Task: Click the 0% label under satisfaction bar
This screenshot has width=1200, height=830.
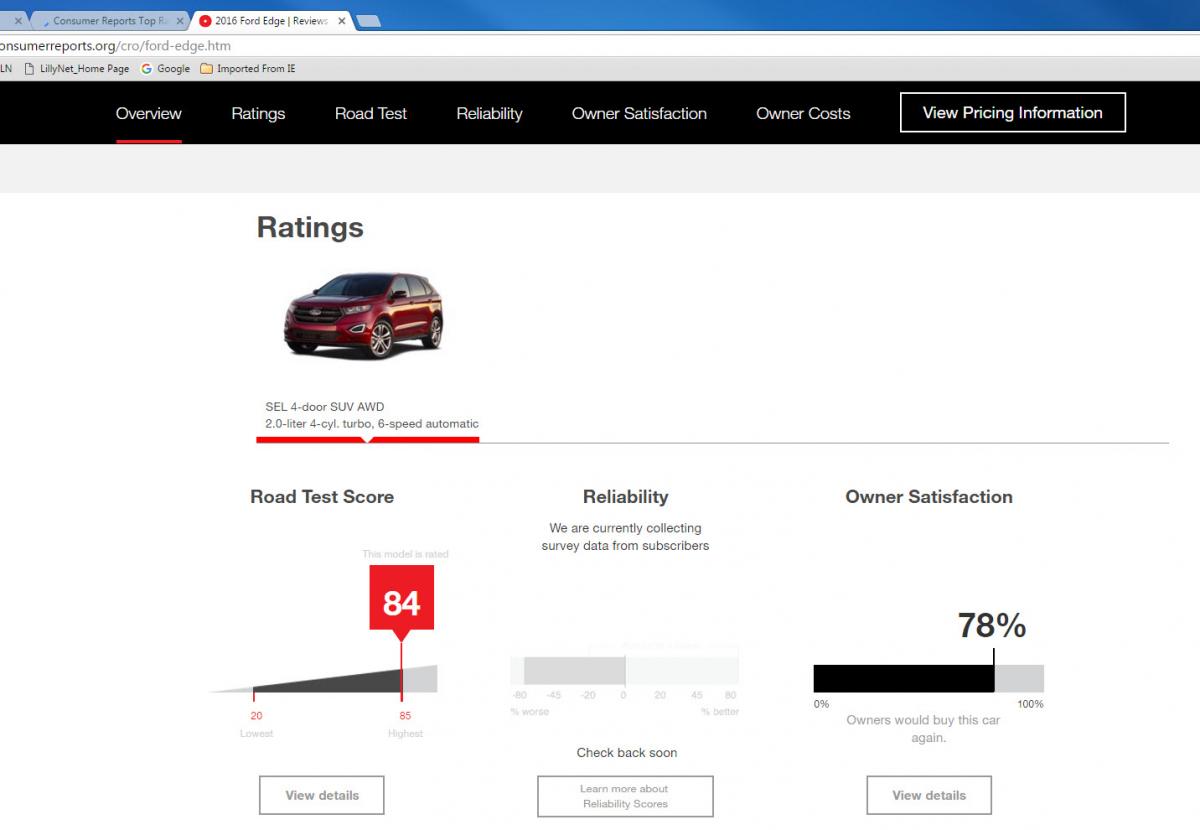Action: (x=821, y=704)
